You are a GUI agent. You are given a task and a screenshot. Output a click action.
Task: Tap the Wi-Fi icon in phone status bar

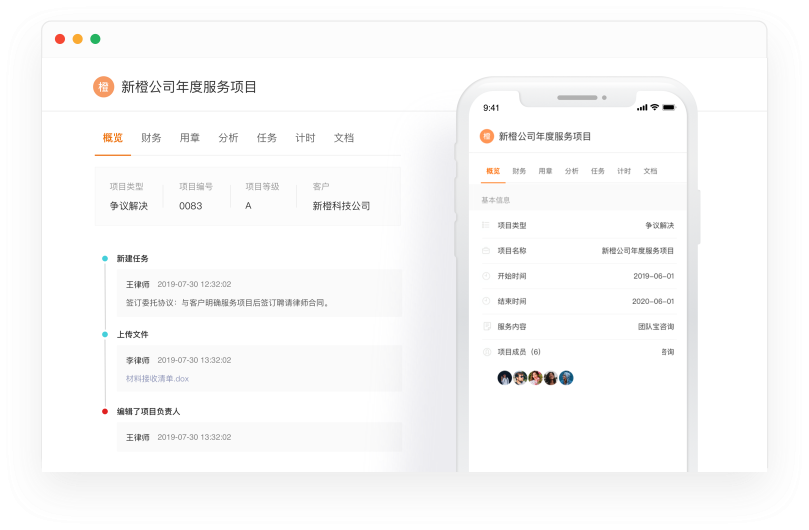(654, 107)
